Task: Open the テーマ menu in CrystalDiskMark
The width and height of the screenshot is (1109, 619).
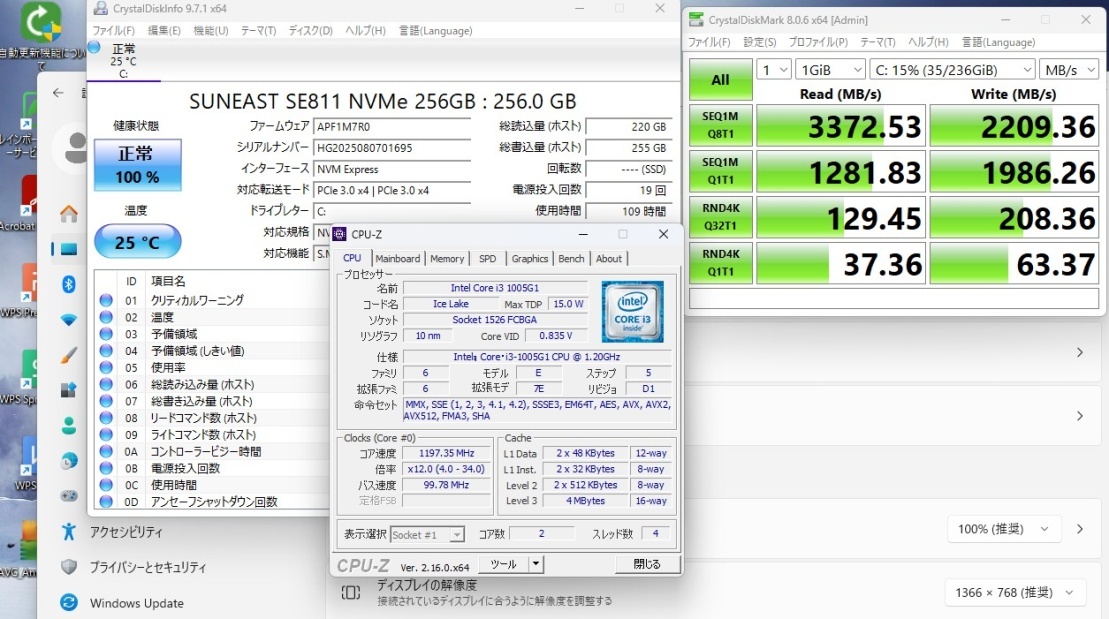Action: tap(876, 42)
